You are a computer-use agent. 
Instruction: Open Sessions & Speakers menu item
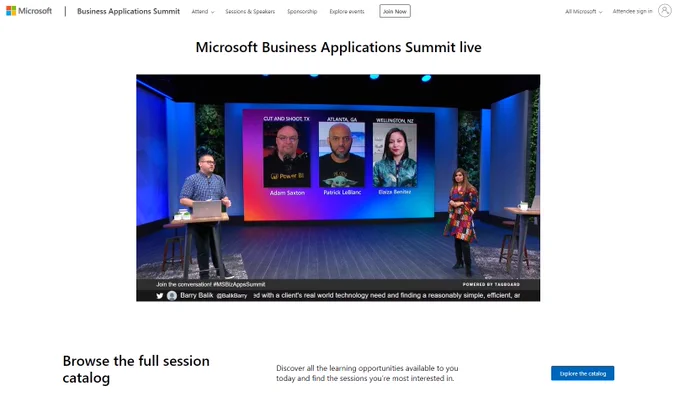250,12
